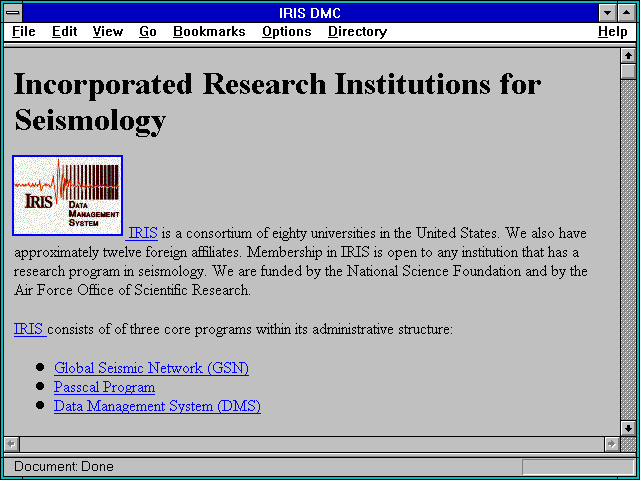Click the vertical scrollbar track below thumb
The width and height of the screenshot is (640, 480).
pos(628,250)
